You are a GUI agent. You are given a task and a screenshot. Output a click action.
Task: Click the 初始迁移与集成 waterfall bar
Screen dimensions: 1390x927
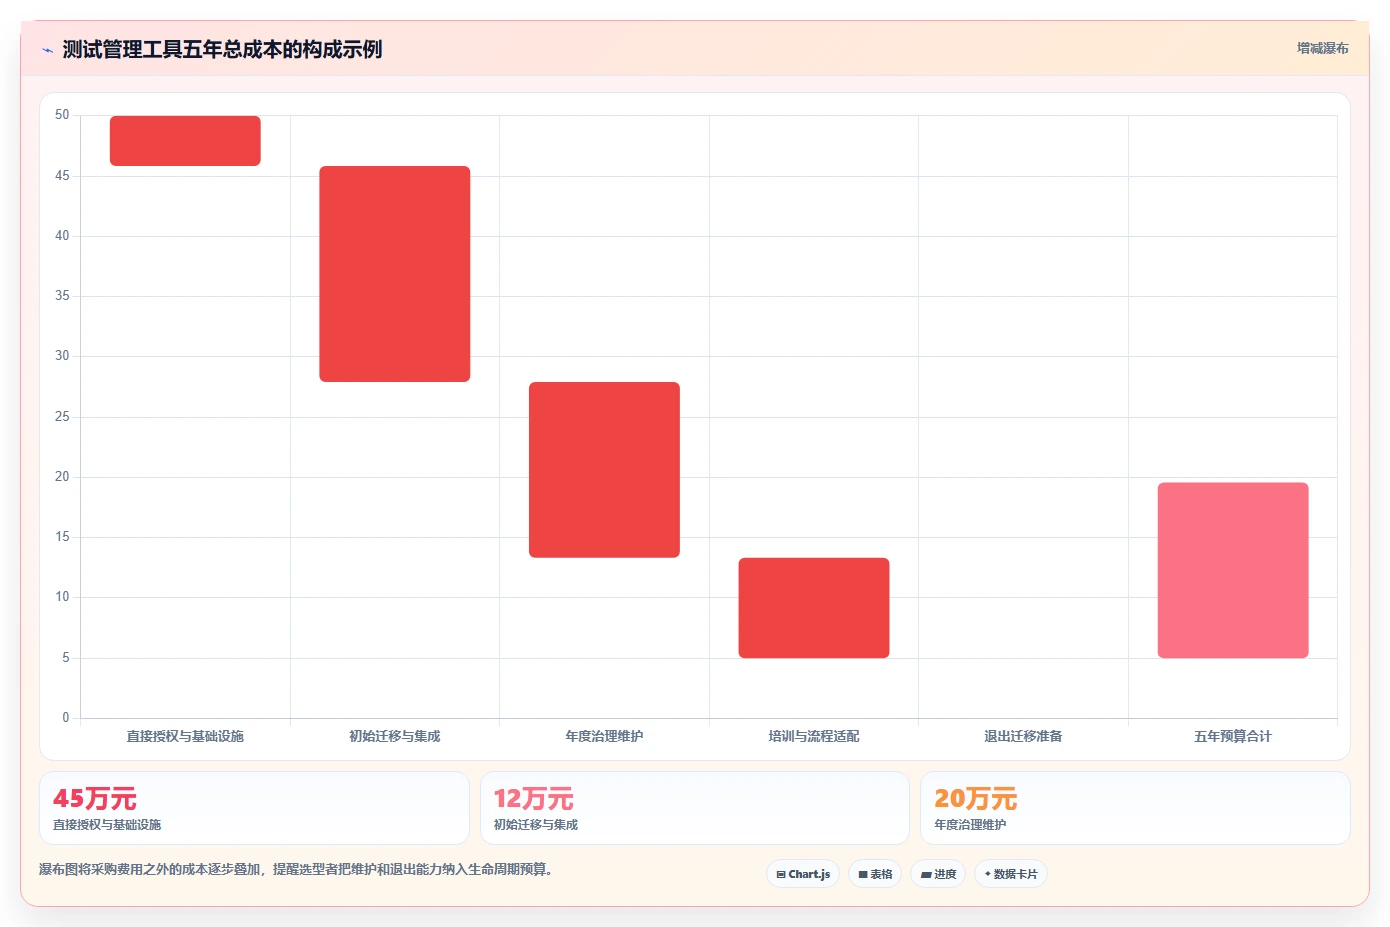tap(395, 274)
